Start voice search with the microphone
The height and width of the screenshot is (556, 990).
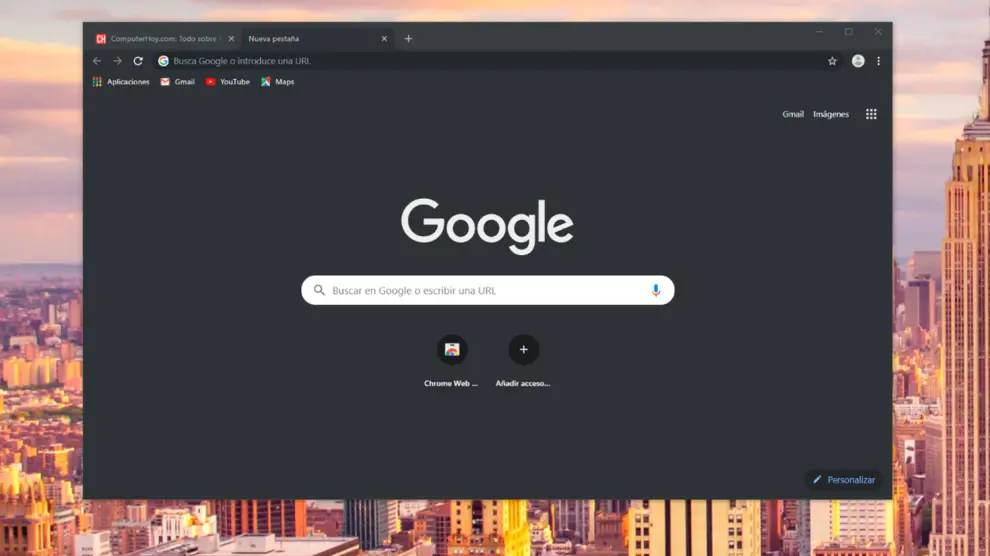coord(656,290)
